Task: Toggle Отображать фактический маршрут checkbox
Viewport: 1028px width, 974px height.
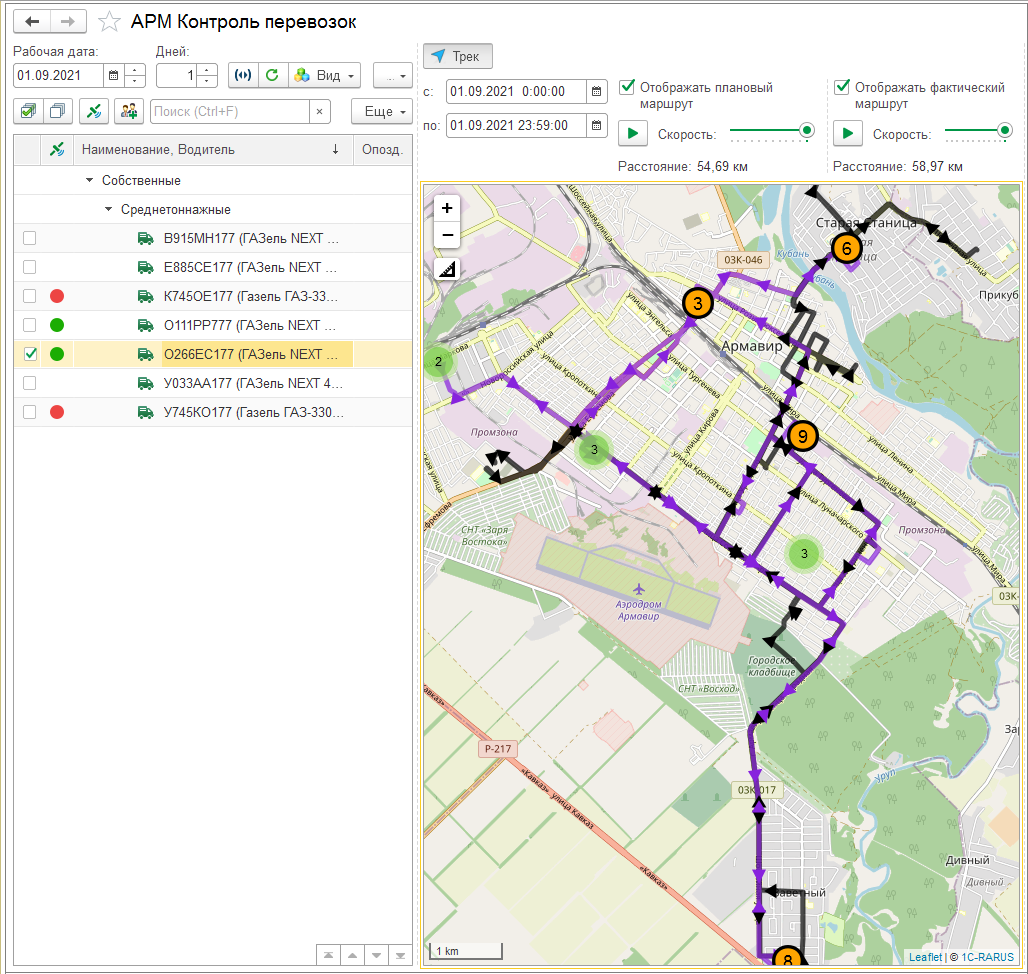Action: tap(842, 87)
